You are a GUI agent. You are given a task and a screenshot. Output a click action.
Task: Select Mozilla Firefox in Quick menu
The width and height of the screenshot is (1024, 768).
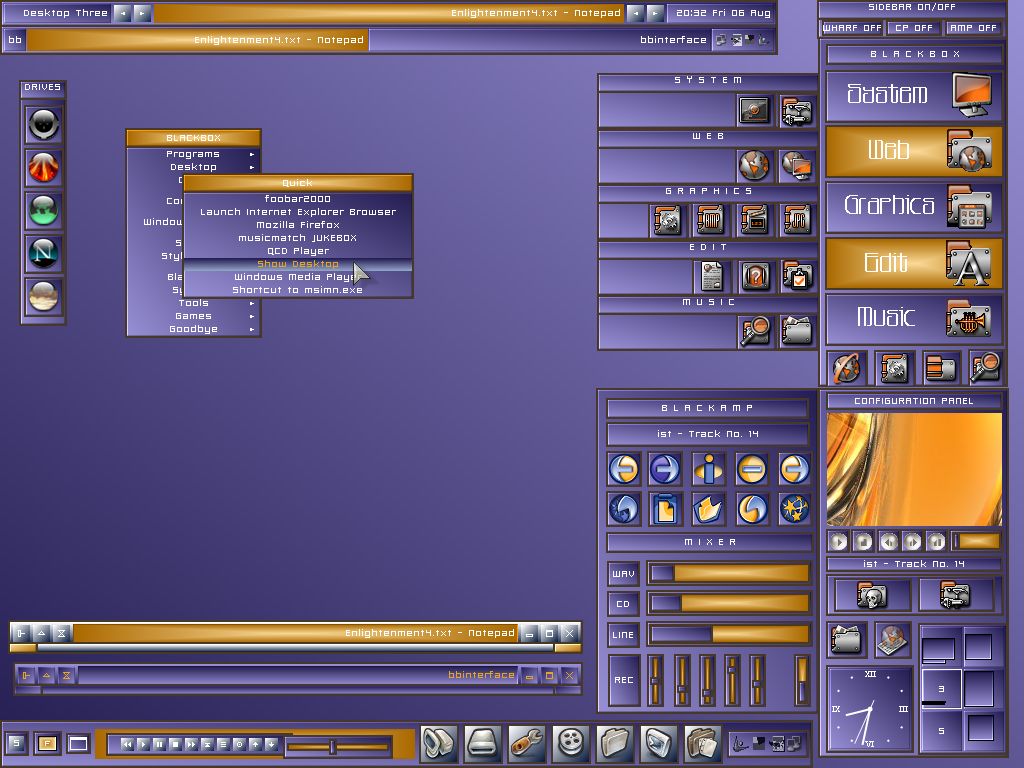(x=298, y=225)
